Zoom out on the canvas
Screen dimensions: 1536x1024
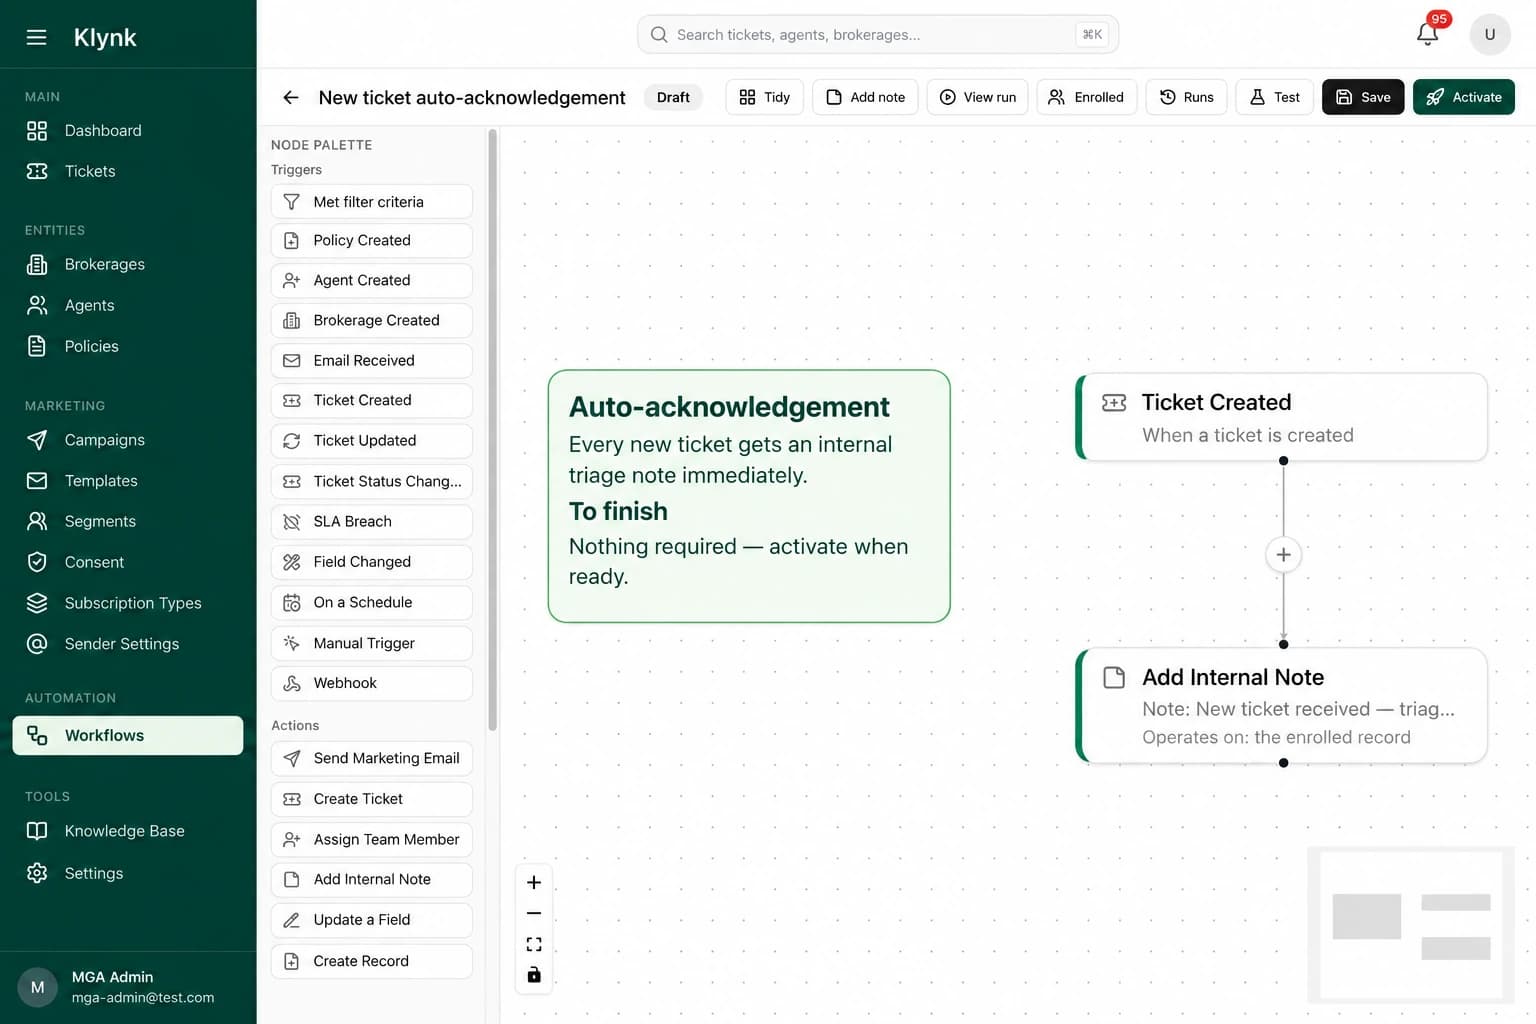coord(534,913)
